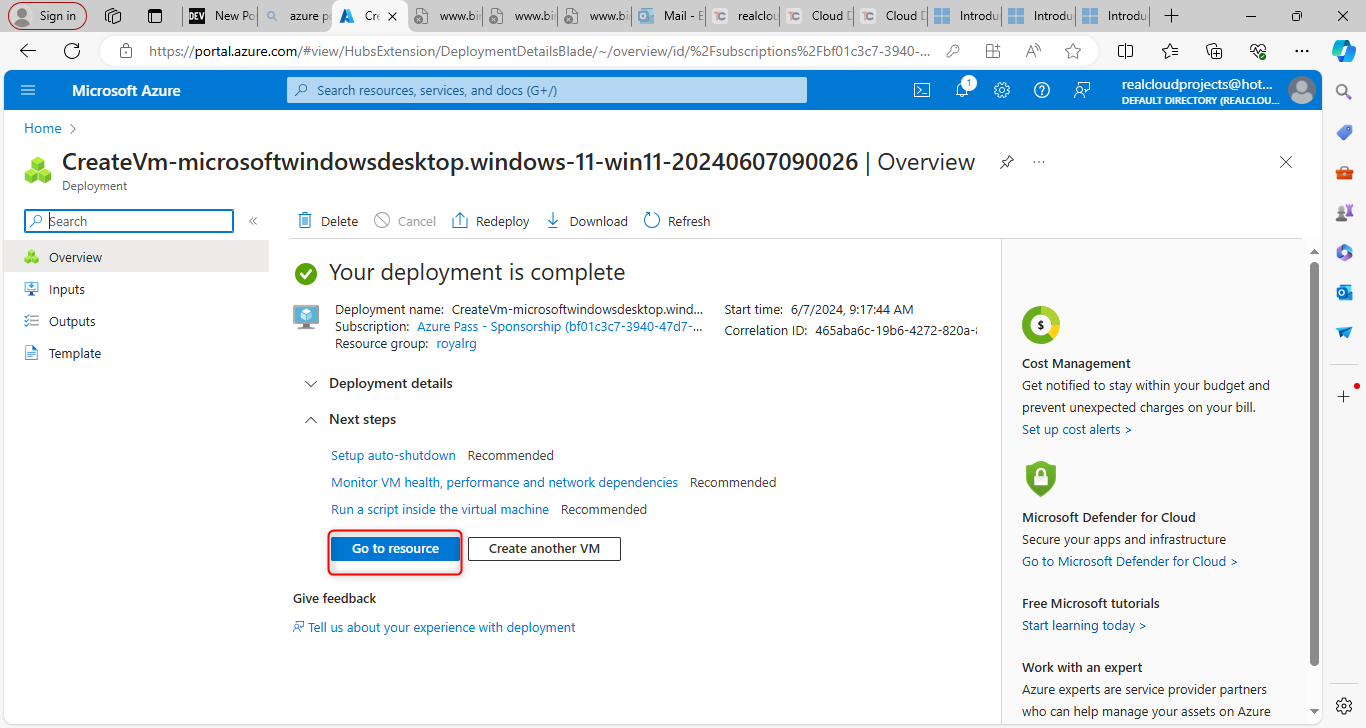
Task: Collapse the Next steps section
Action: tap(350, 419)
